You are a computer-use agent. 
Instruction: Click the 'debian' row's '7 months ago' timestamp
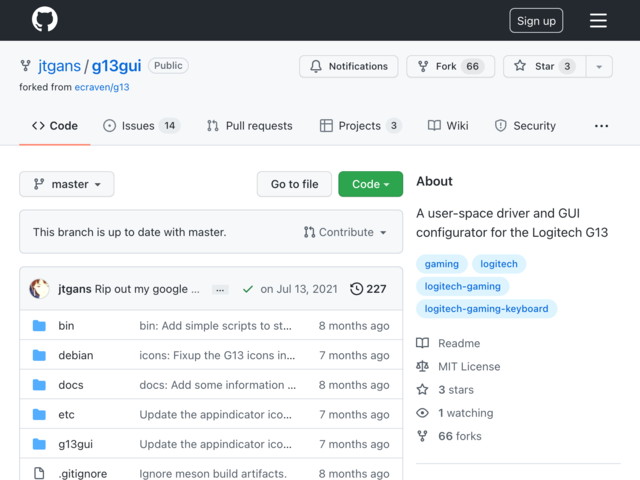[x=354, y=355]
